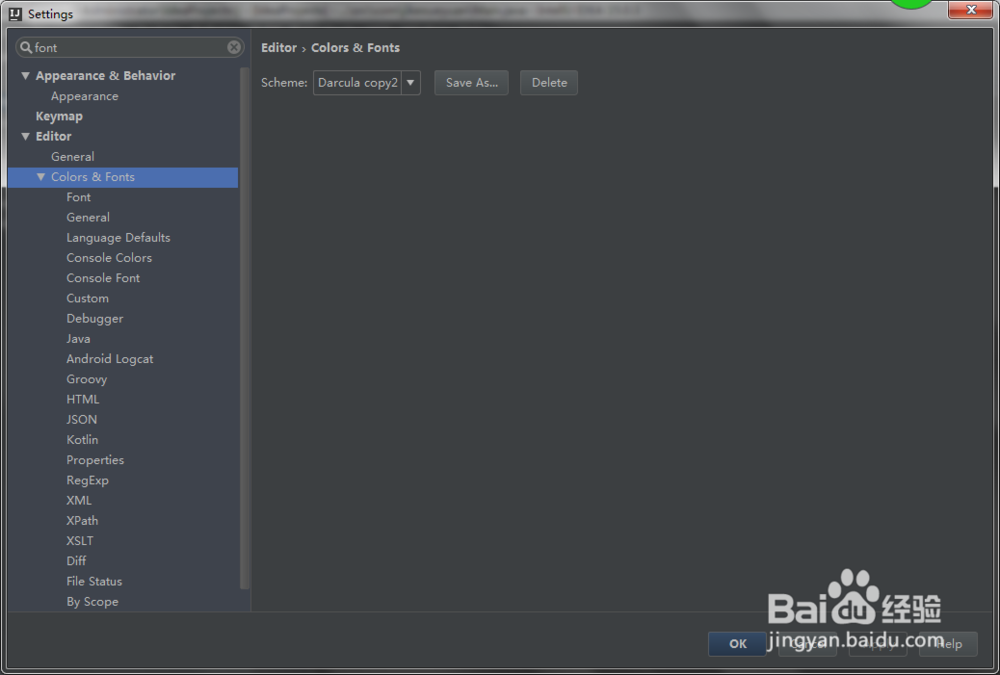Select Kotlin under Colors & Fonts
This screenshot has height=675, width=1000.
click(x=82, y=439)
